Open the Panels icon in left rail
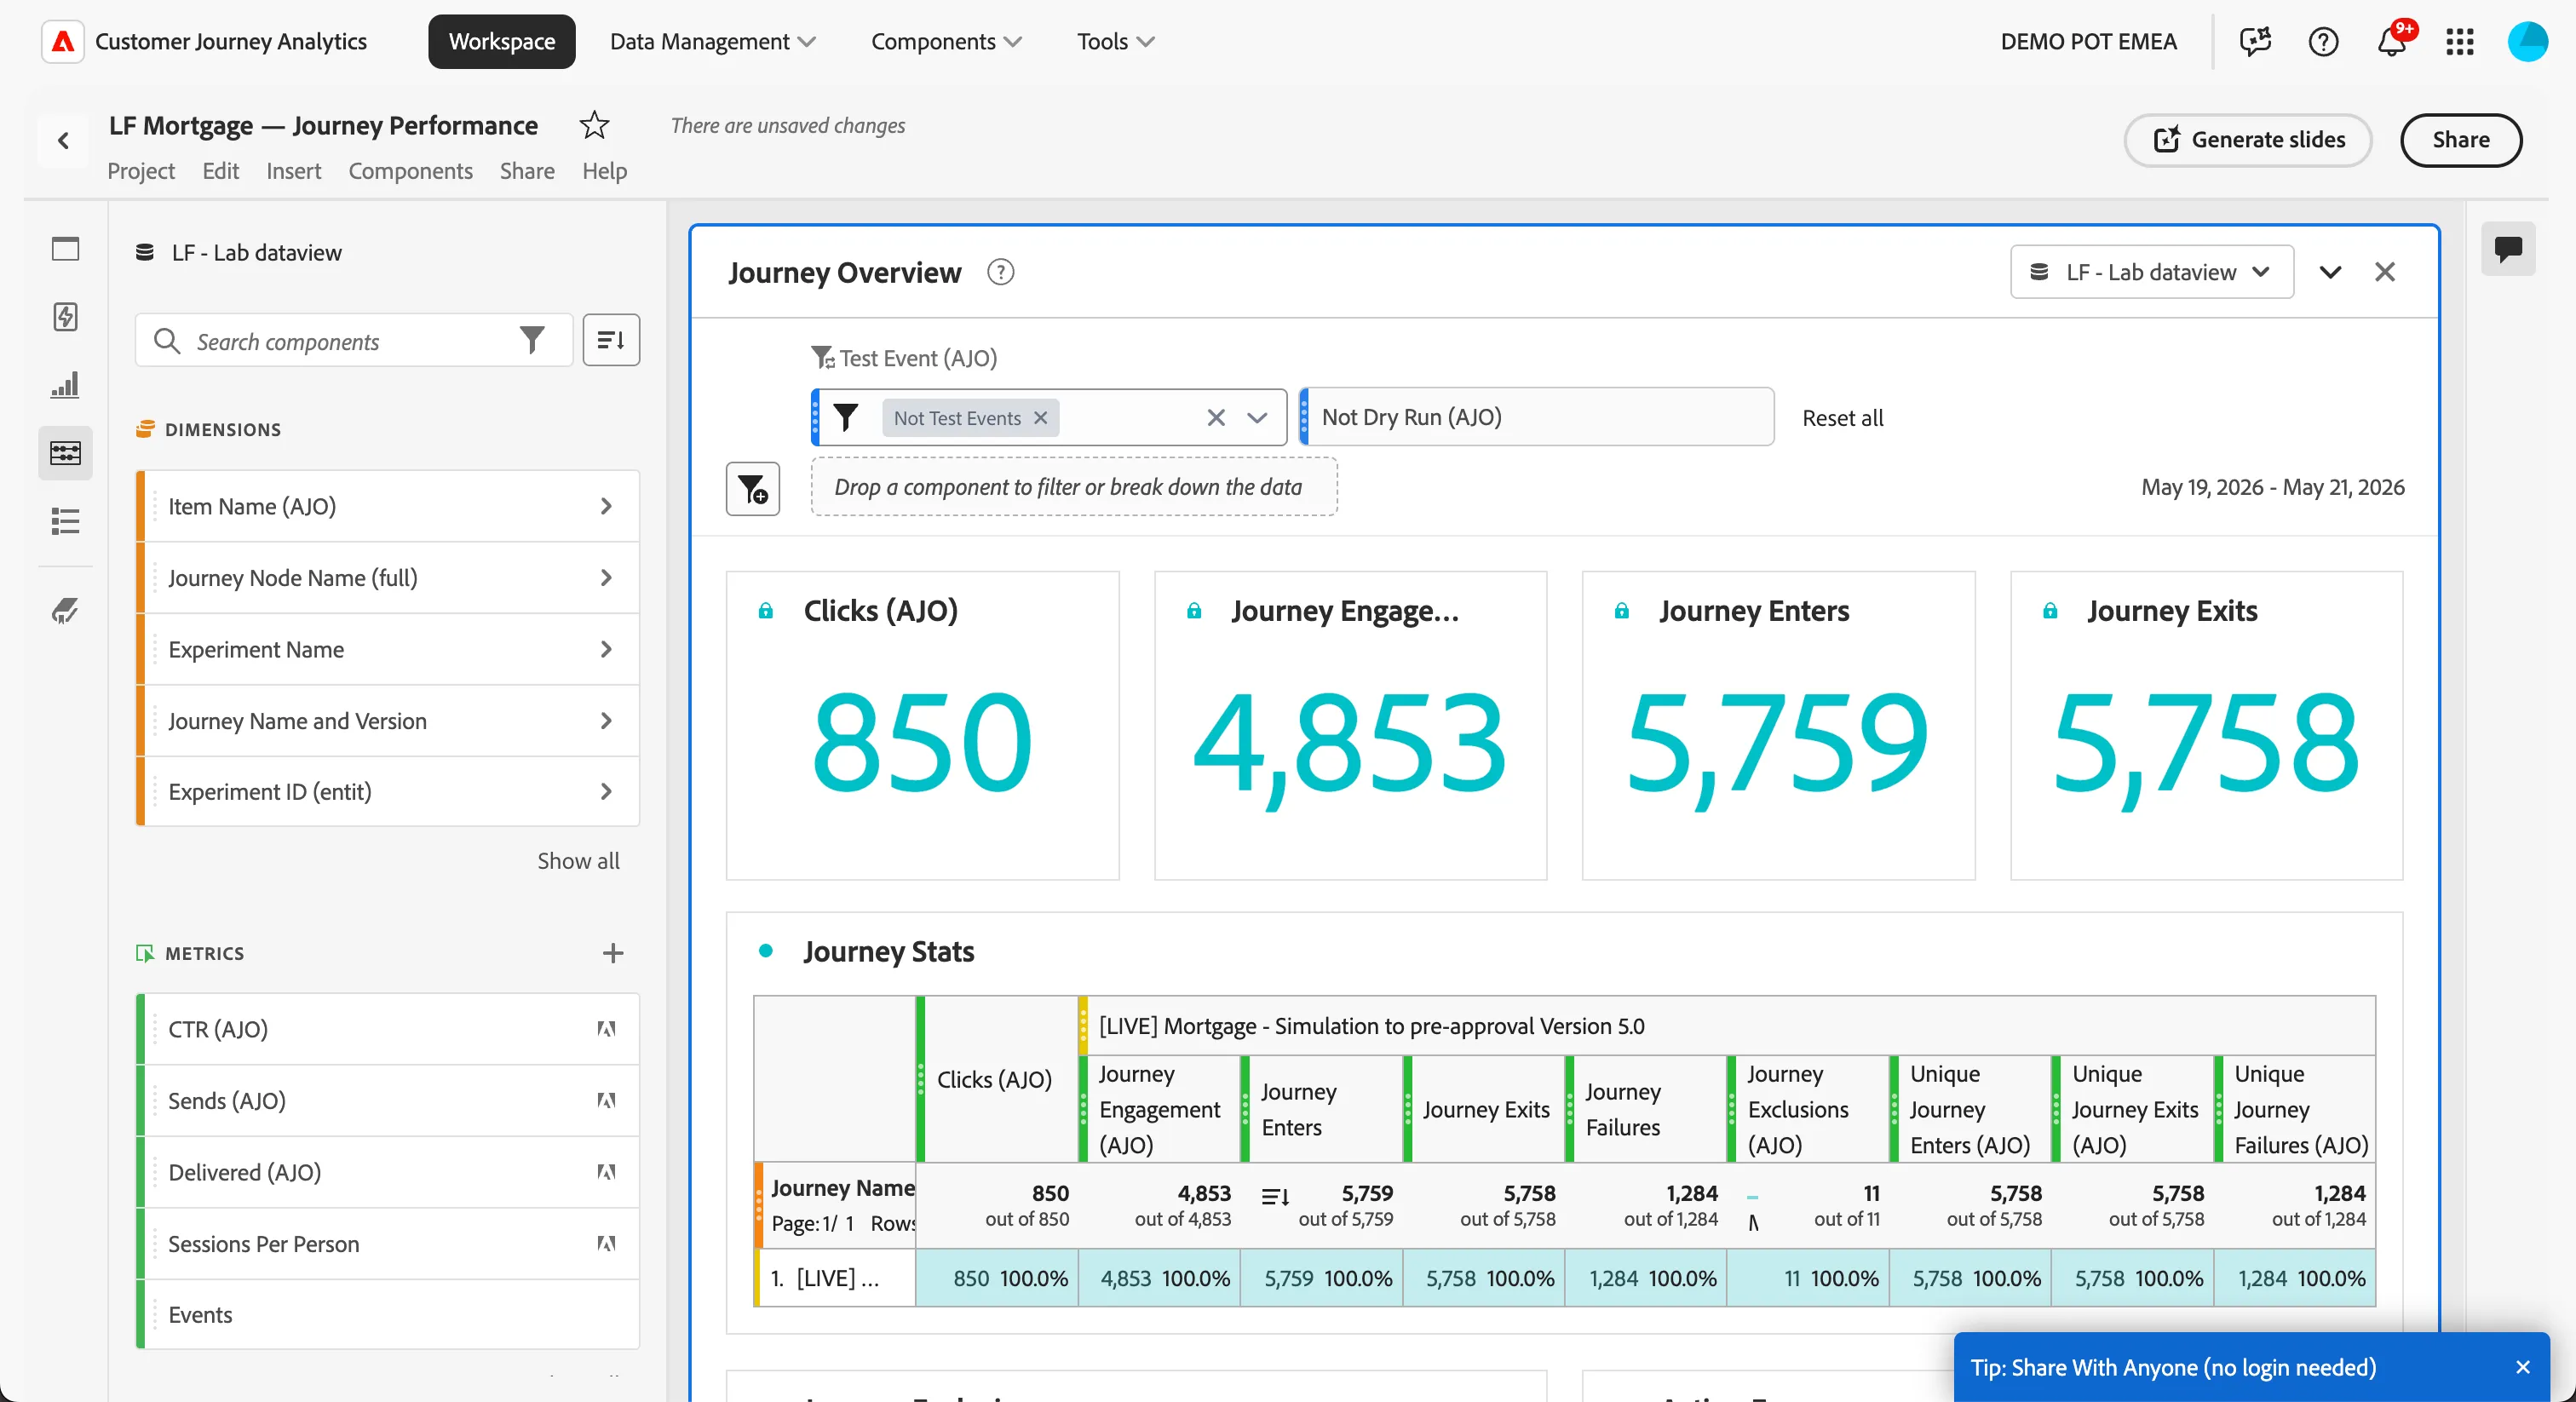Image resolution: width=2576 pixels, height=1402 pixels. pyautogui.click(x=65, y=248)
